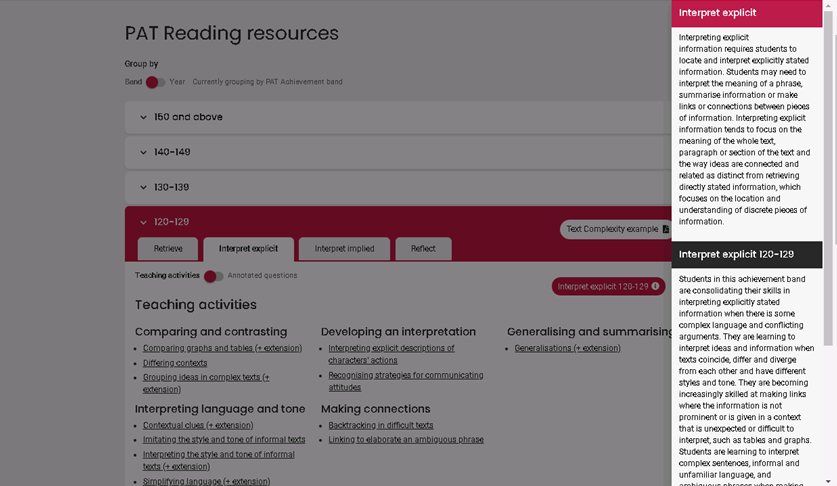Screen dimensions: 837x486
Task: Open Imitating the style and tone link
Action: point(224,440)
